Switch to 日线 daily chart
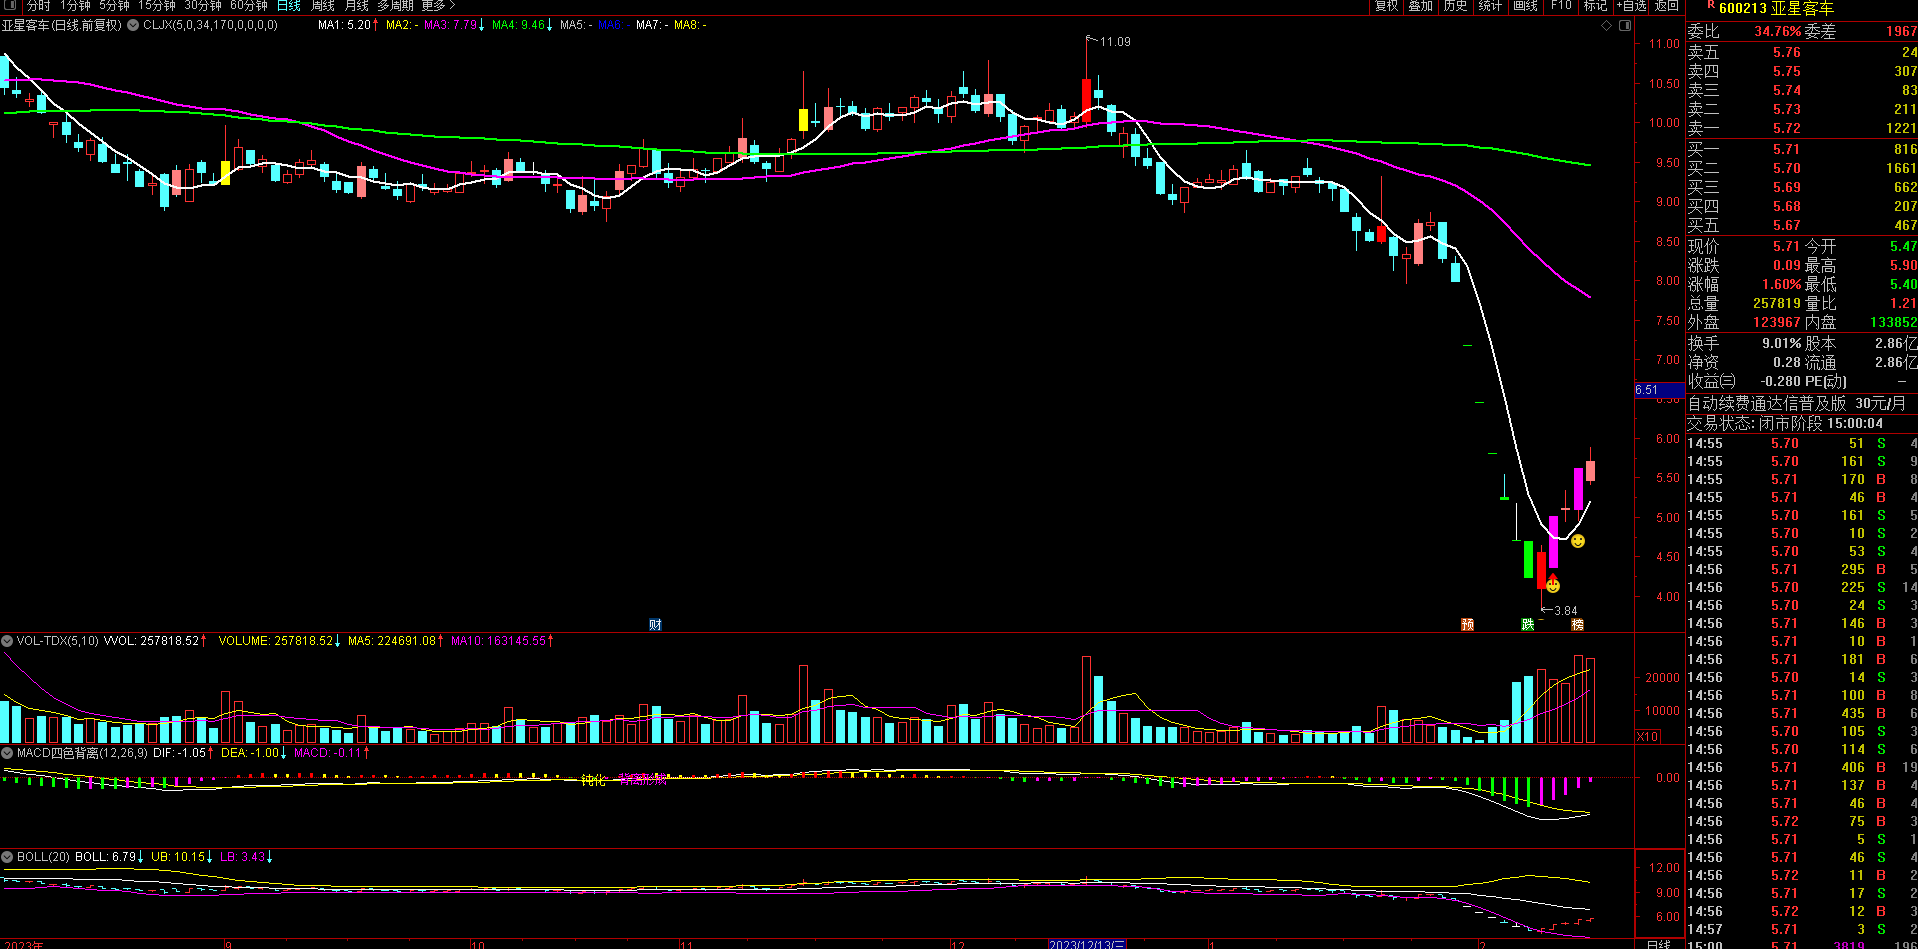This screenshot has width=1918, height=949. point(289,6)
